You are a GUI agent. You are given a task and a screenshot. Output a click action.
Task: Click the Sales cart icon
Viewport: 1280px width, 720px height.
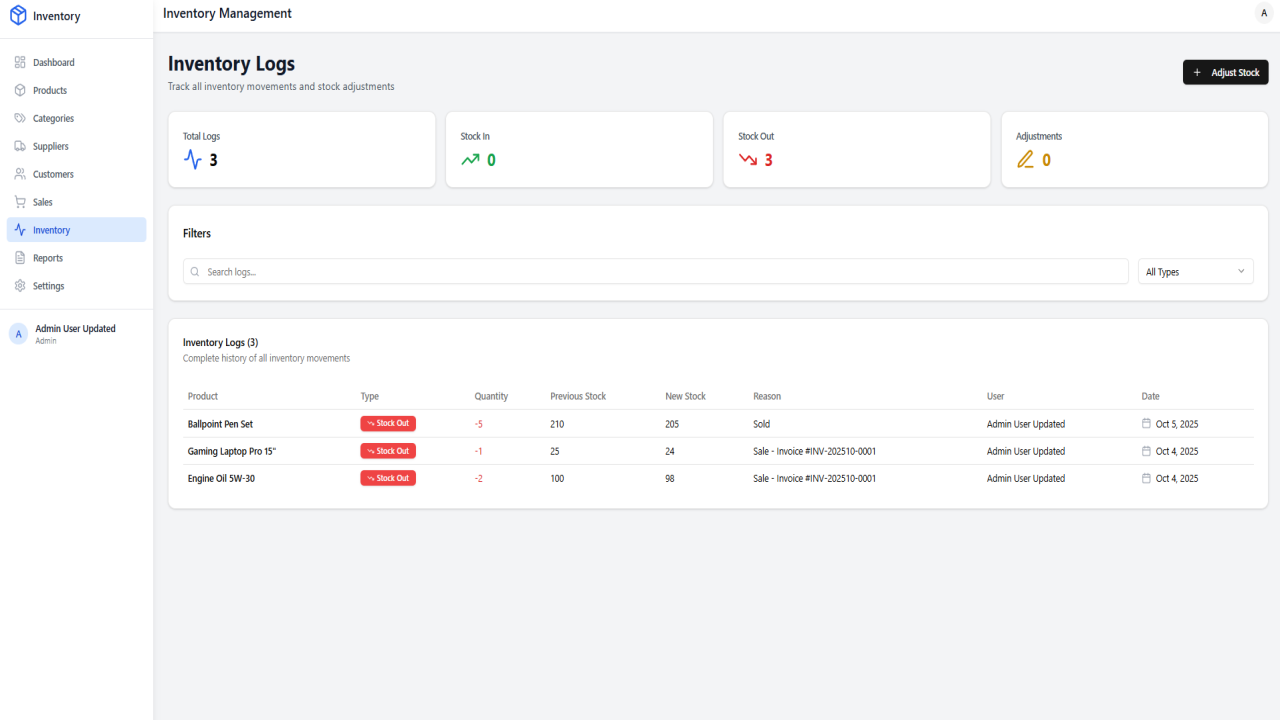click(x=20, y=202)
